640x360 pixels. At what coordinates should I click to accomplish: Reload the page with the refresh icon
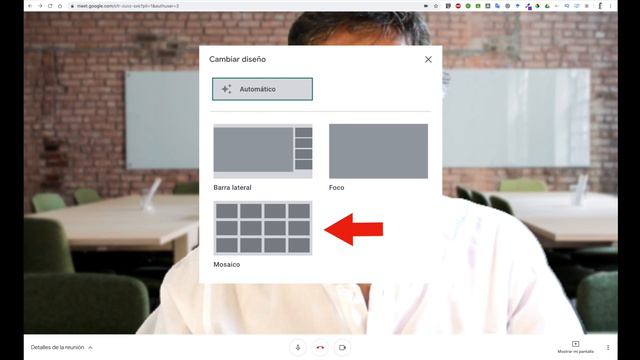(x=50, y=6)
